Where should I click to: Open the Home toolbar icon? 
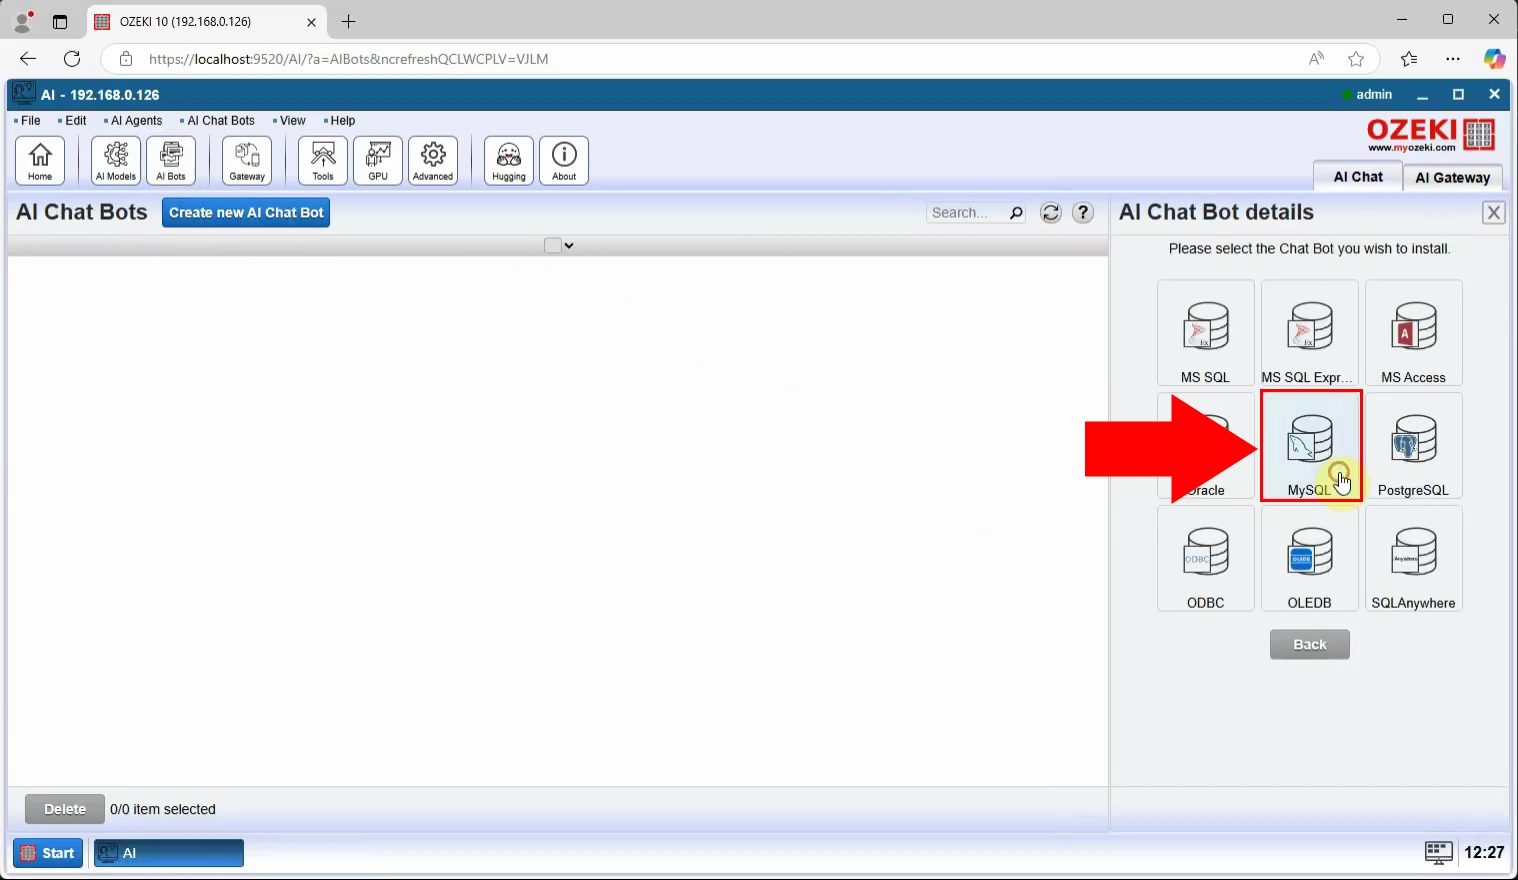(x=40, y=160)
